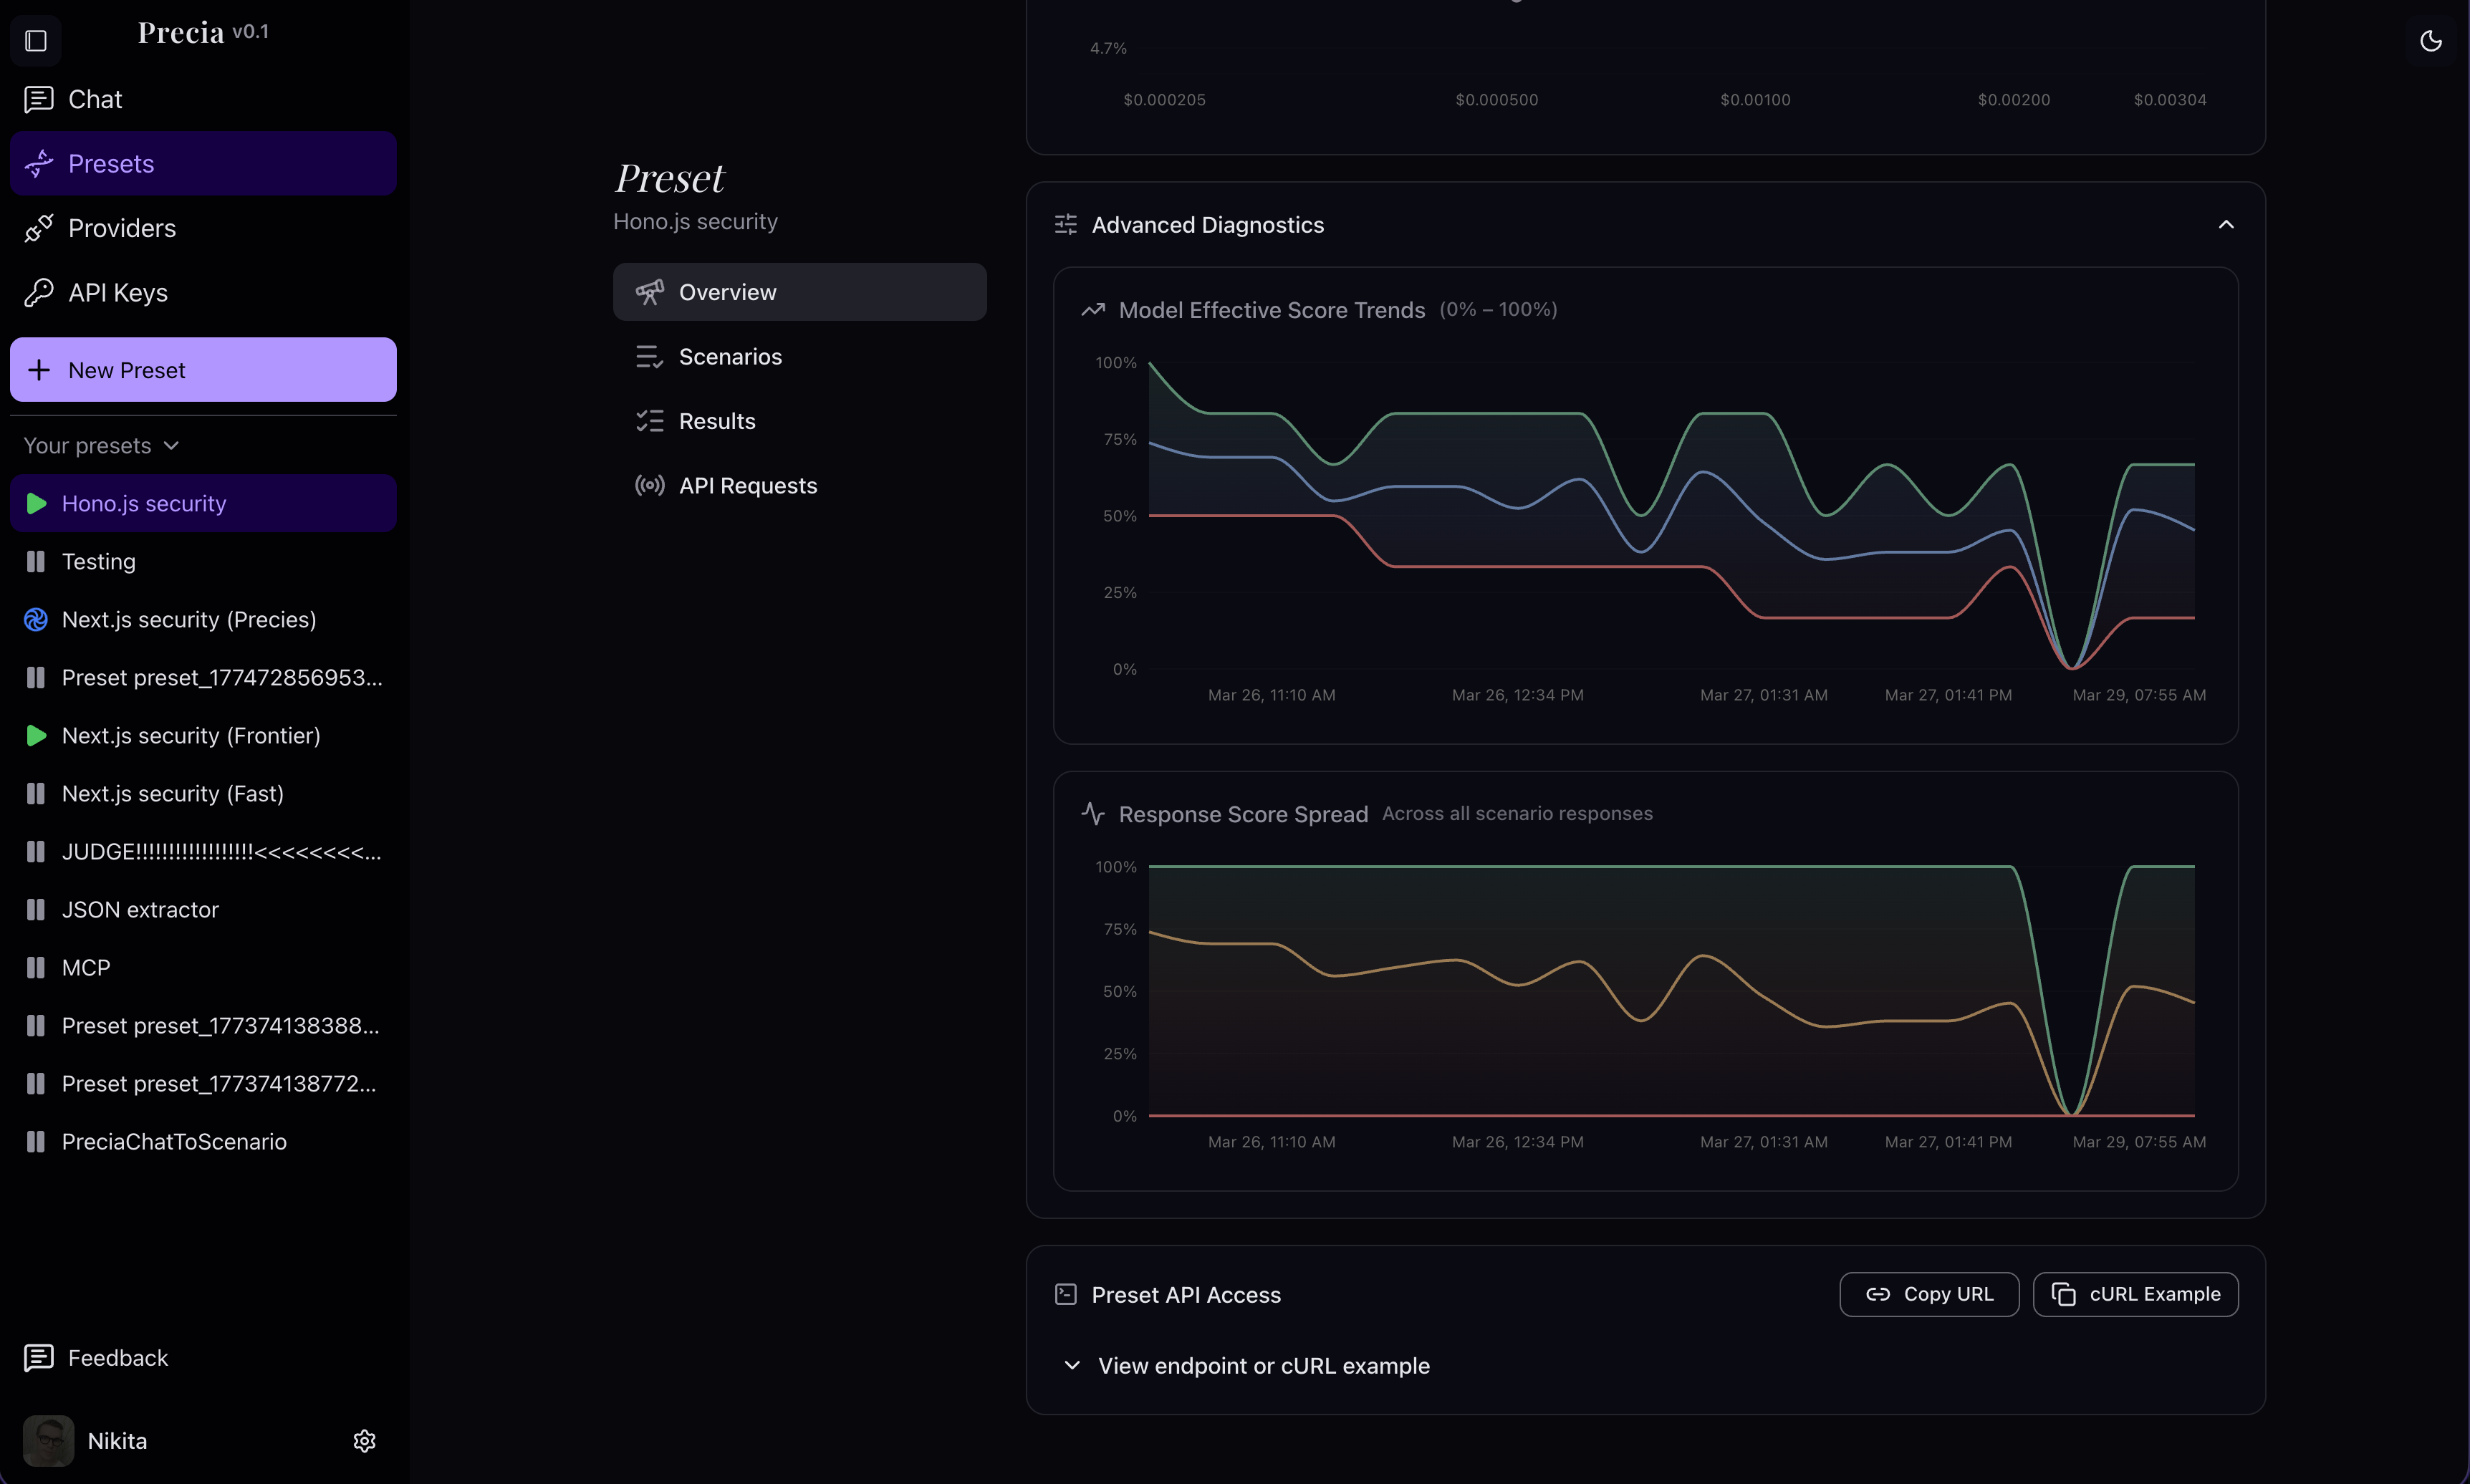
Task: Toggle the sidebar collapse icon
Action: (36, 41)
